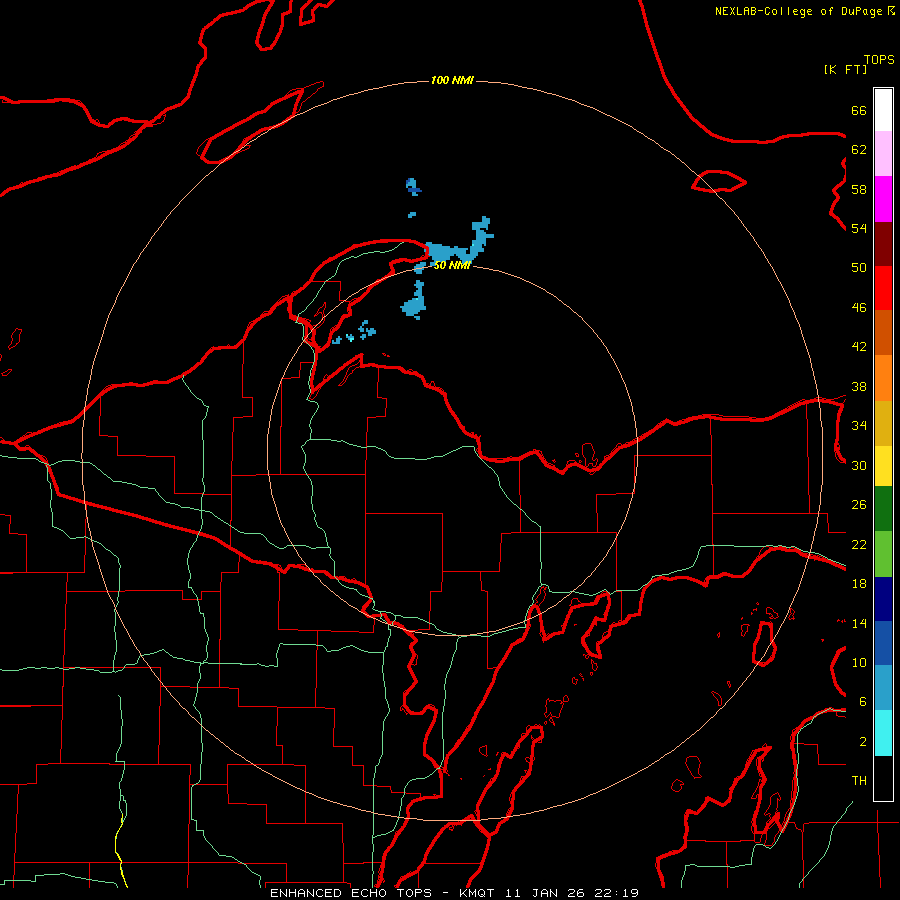Screen dimensions: 900x900
Task: Click the dark green legend swatch beside 26
Action: 883,509
